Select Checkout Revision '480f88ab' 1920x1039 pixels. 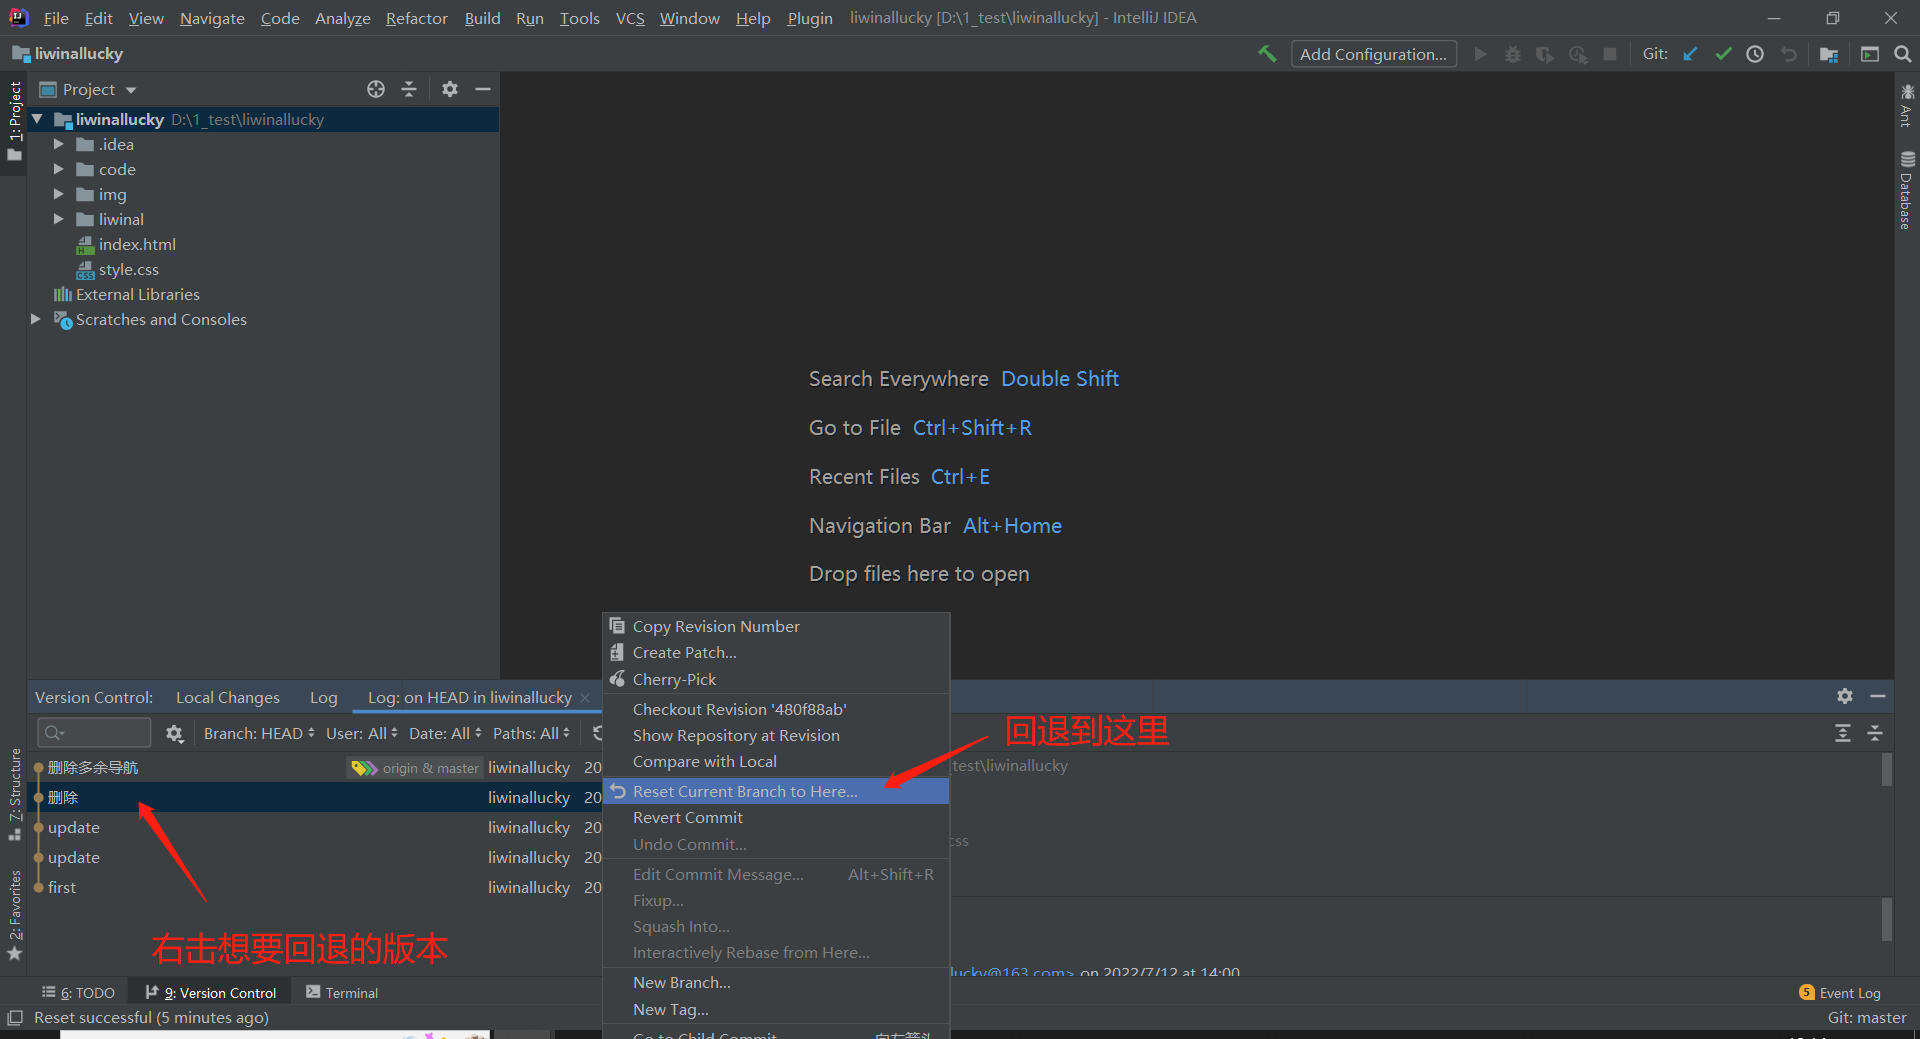click(x=776, y=710)
